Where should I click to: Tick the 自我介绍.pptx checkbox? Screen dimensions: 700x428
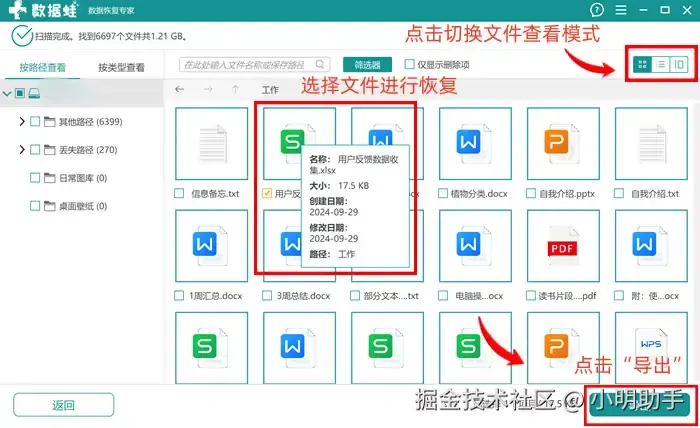[531, 193]
